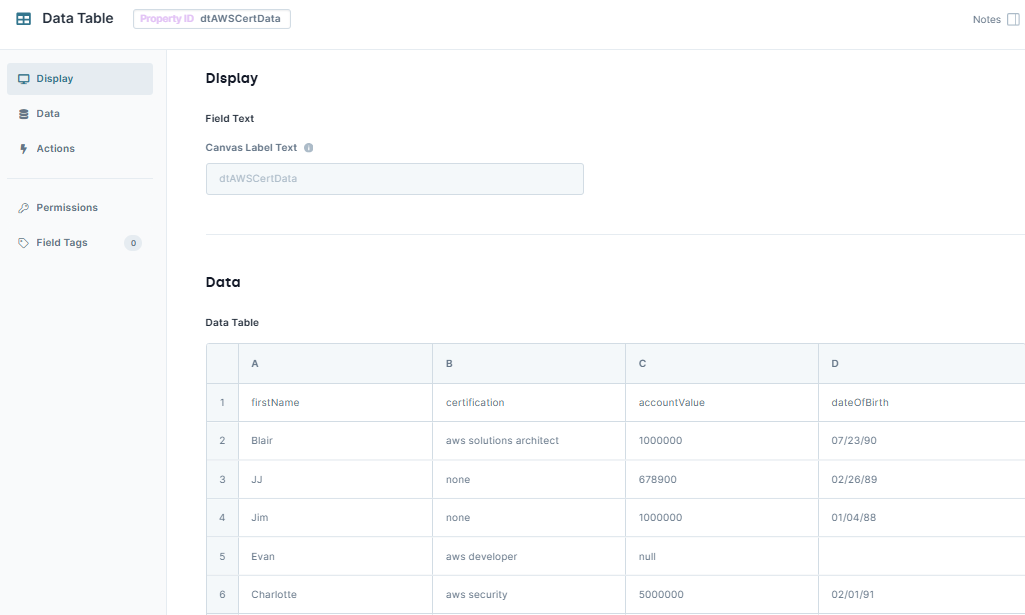Click inside the Canvas Label Text field
1025x615 pixels.
tap(394, 178)
